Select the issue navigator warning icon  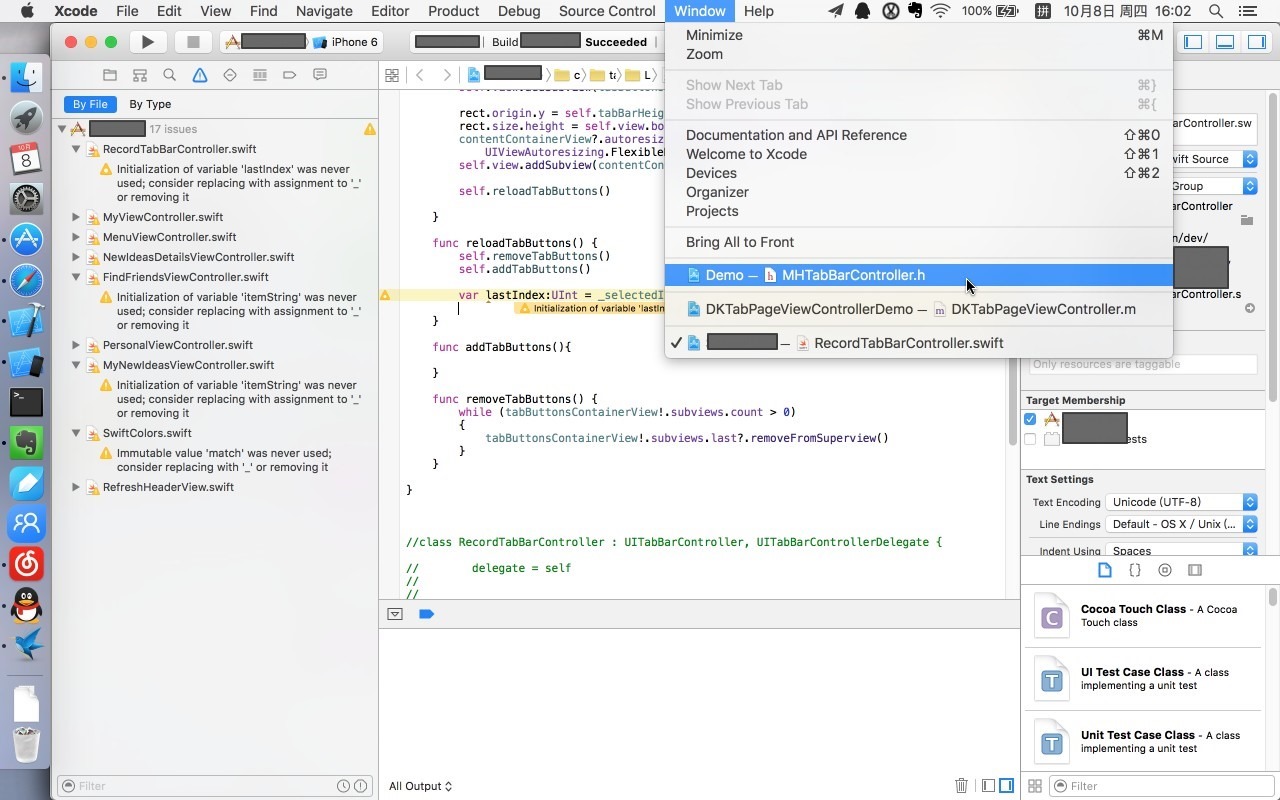coord(200,75)
